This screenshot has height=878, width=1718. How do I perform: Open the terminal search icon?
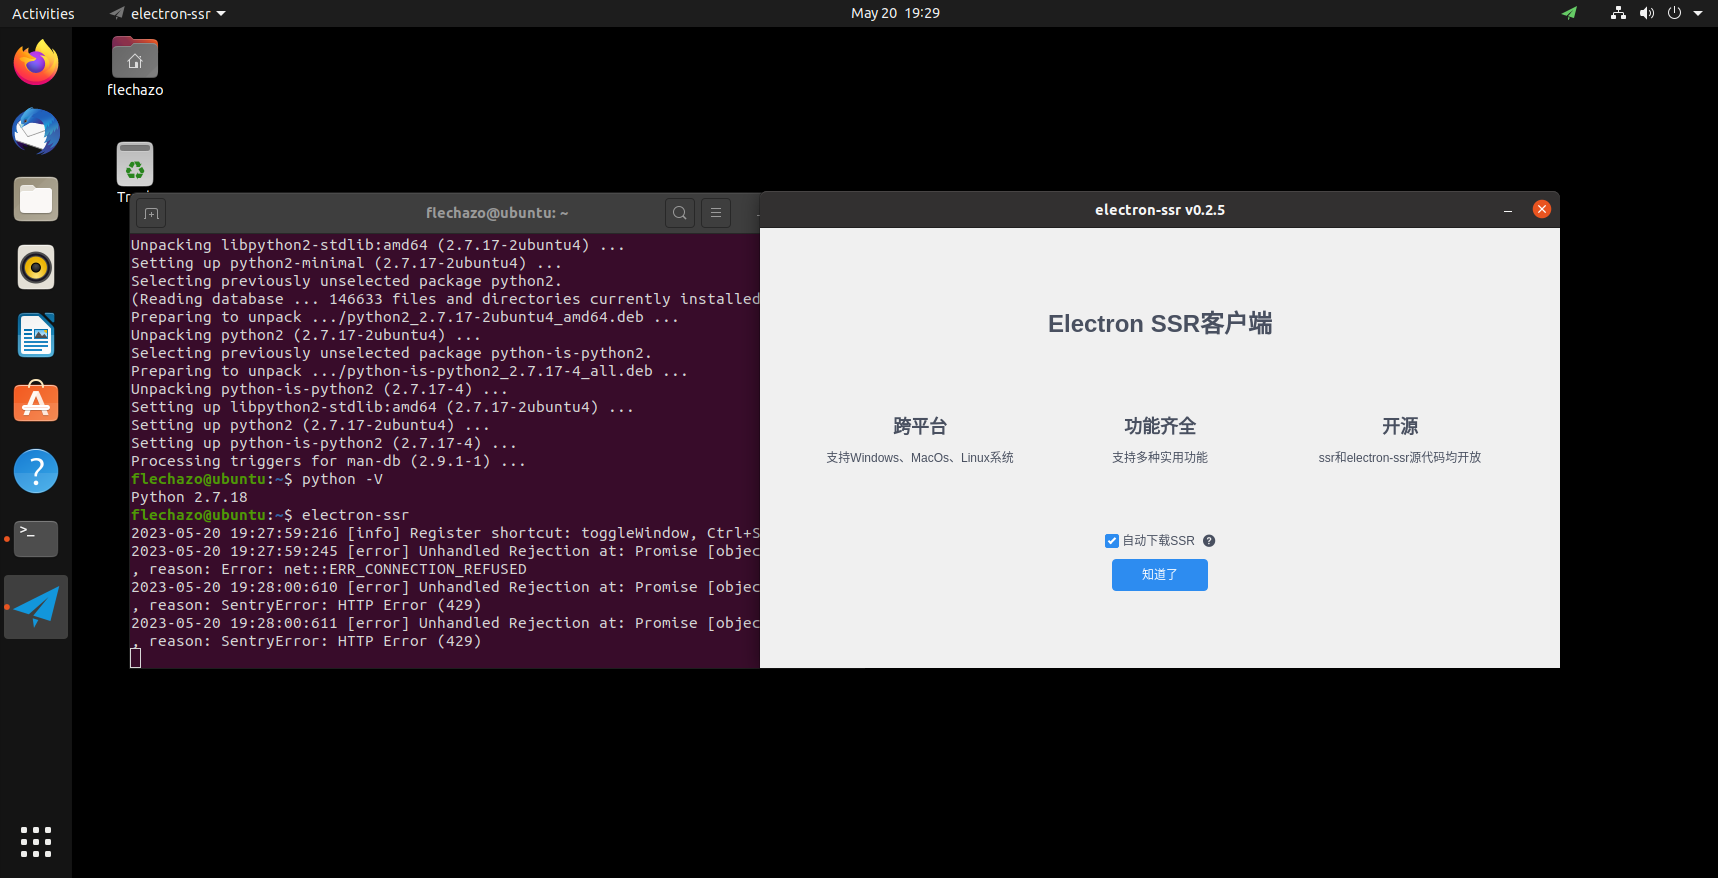[x=680, y=213]
